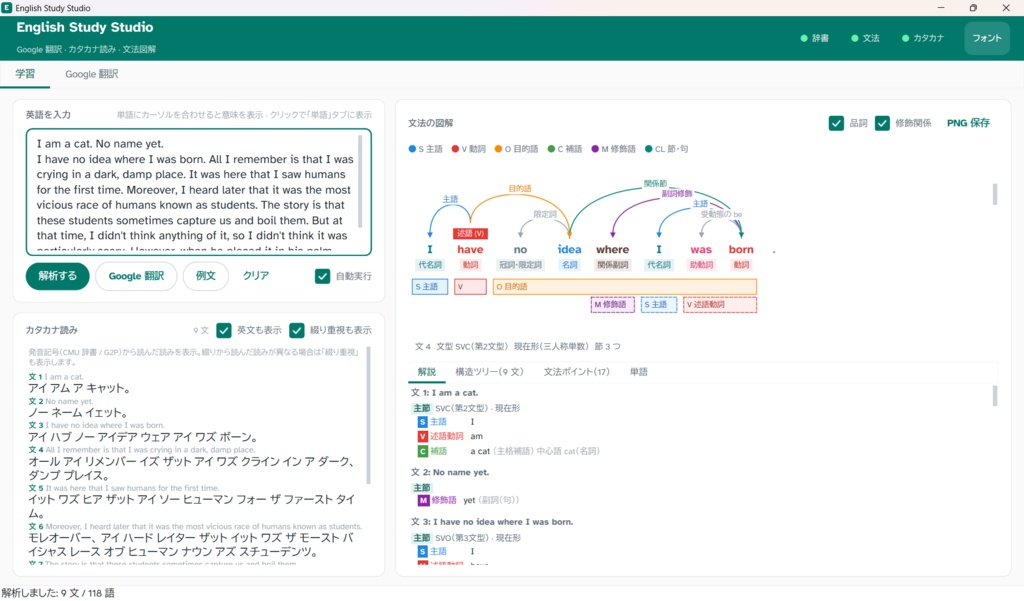This screenshot has width=1024, height=601.
Task: Uncheck 英文も表示 in the katakana panel
Action: 224,330
